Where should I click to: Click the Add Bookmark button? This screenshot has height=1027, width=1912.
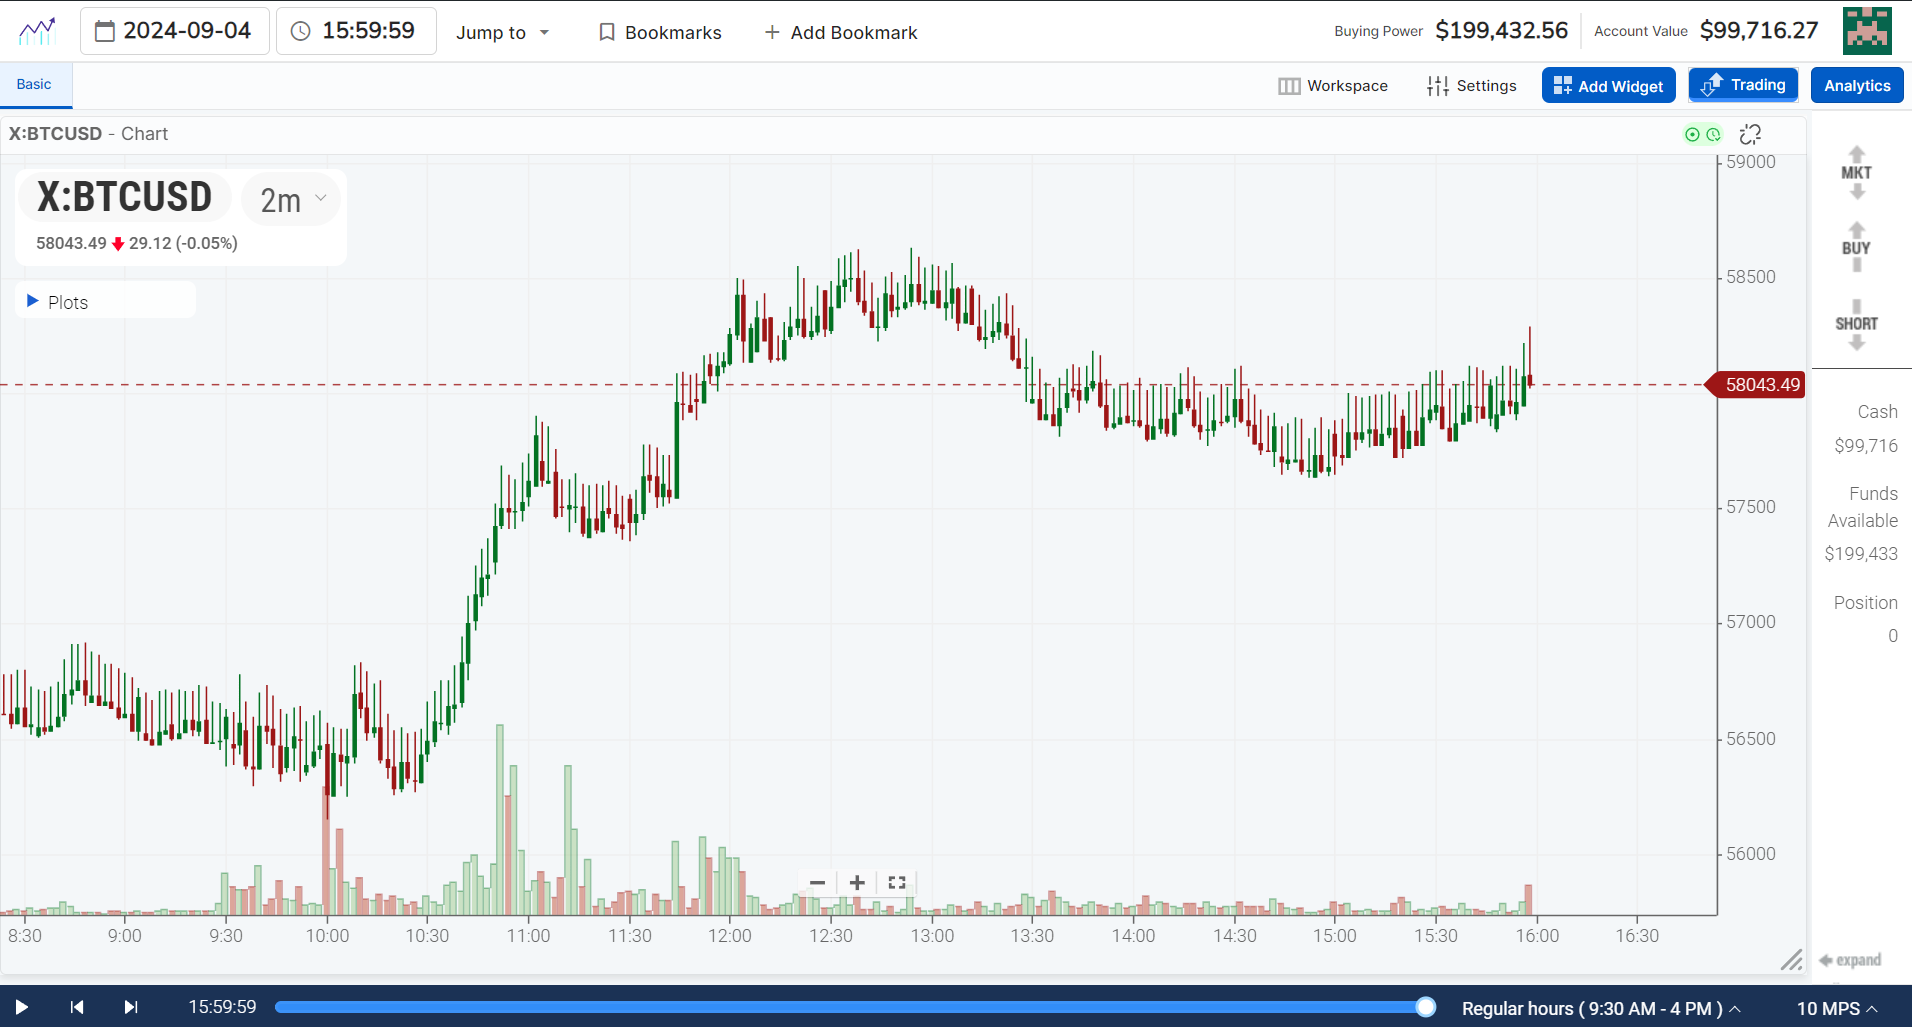(x=840, y=32)
